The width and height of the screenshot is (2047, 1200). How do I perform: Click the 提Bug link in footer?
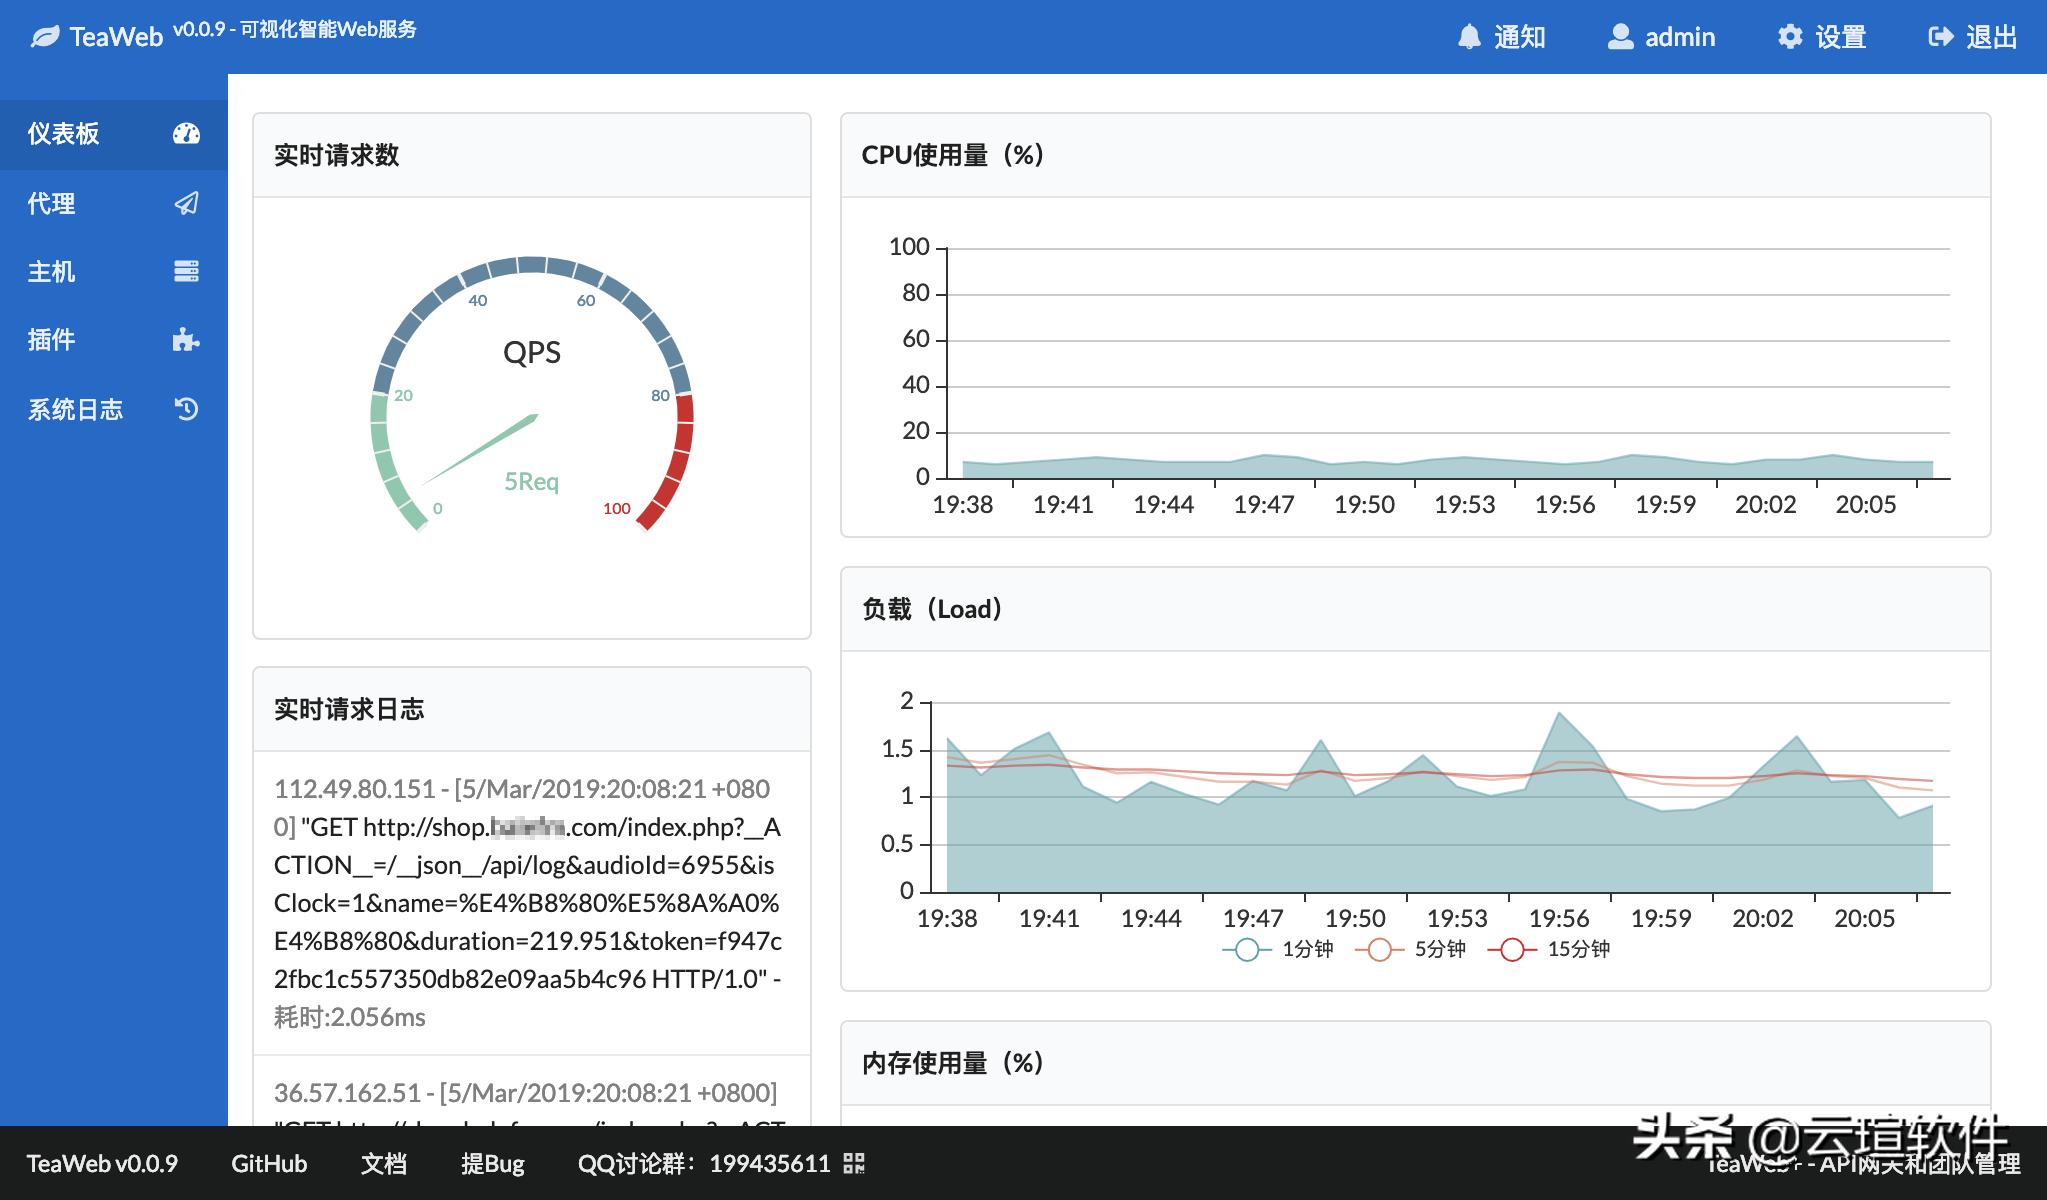492,1163
